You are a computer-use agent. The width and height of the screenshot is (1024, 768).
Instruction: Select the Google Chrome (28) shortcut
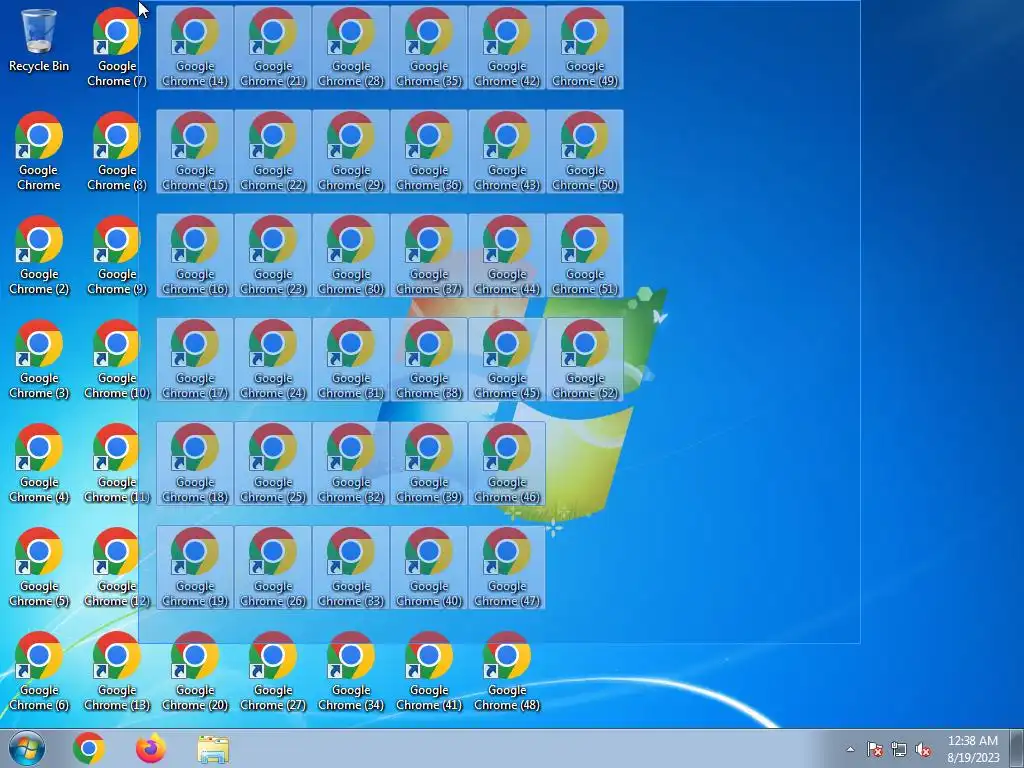[x=351, y=47]
